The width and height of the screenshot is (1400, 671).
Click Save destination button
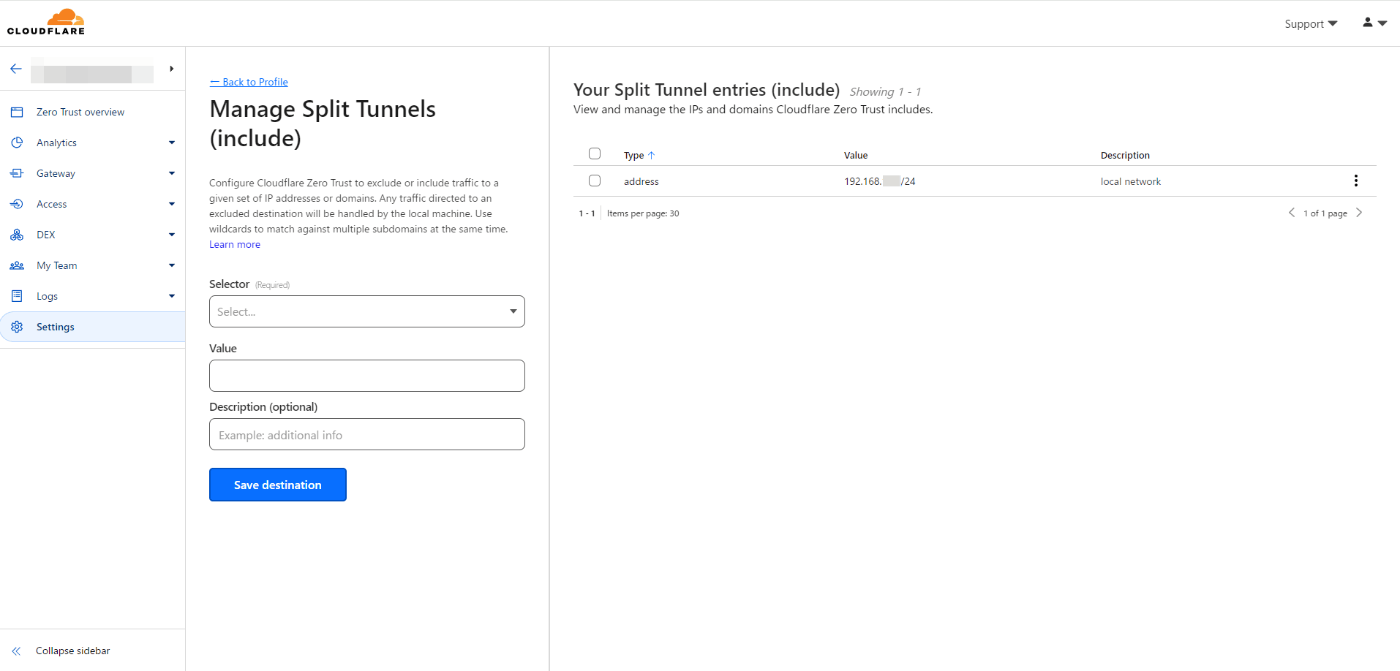coord(278,485)
